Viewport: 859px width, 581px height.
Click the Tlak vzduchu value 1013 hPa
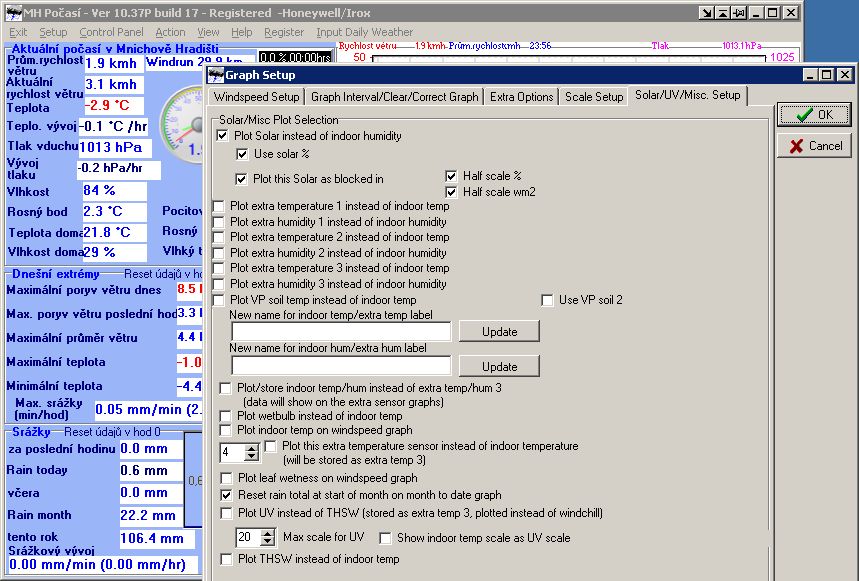115,147
